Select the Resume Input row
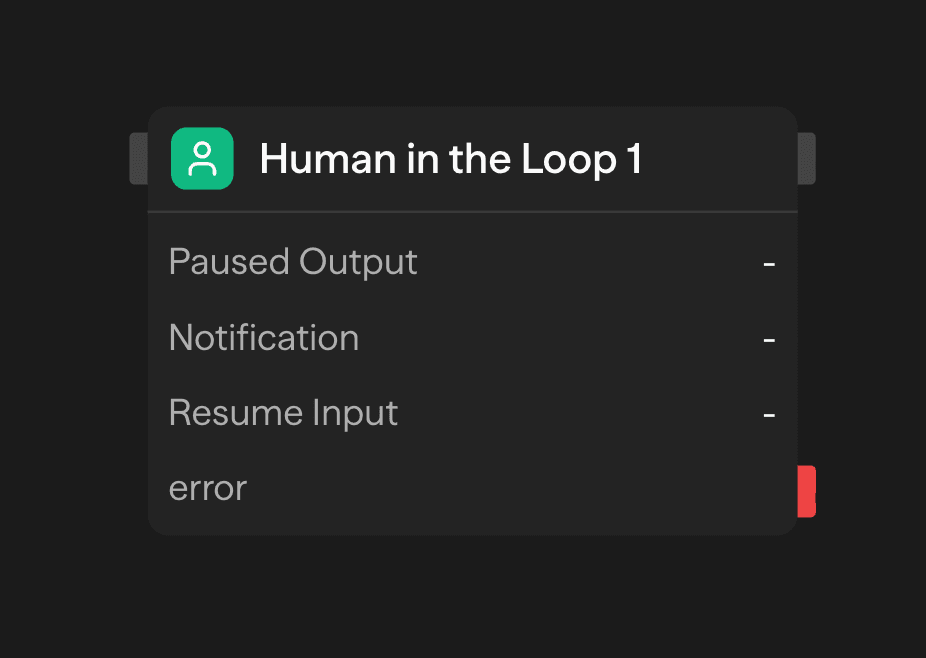This screenshot has width=926, height=658. (x=283, y=413)
